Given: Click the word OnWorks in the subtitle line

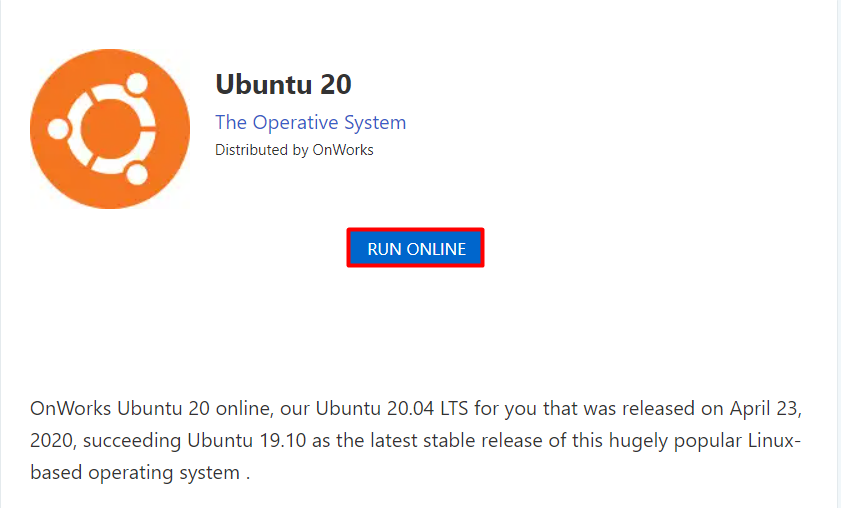Looking at the screenshot, I should pyautogui.click(x=343, y=150).
